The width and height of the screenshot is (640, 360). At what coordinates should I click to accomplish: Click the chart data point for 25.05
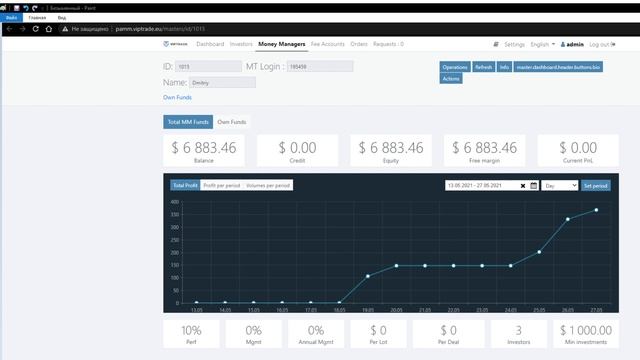[539, 252]
